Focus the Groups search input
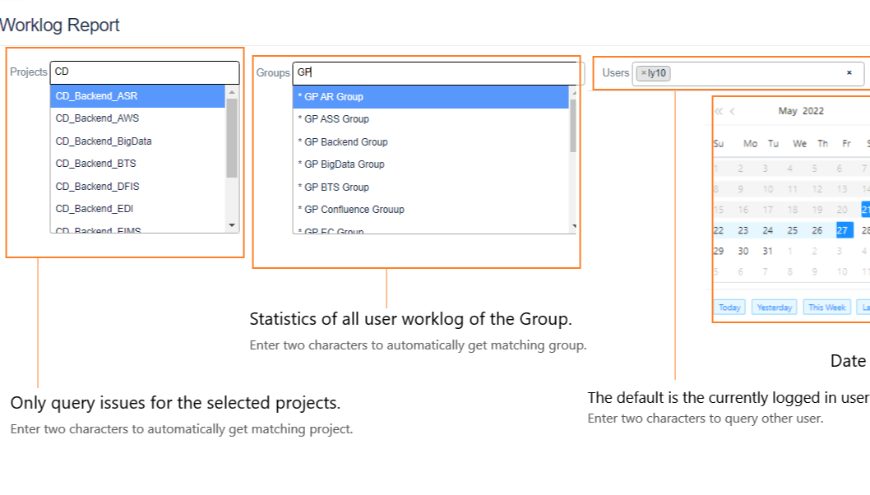The image size is (870, 495). [x=436, y=73]
